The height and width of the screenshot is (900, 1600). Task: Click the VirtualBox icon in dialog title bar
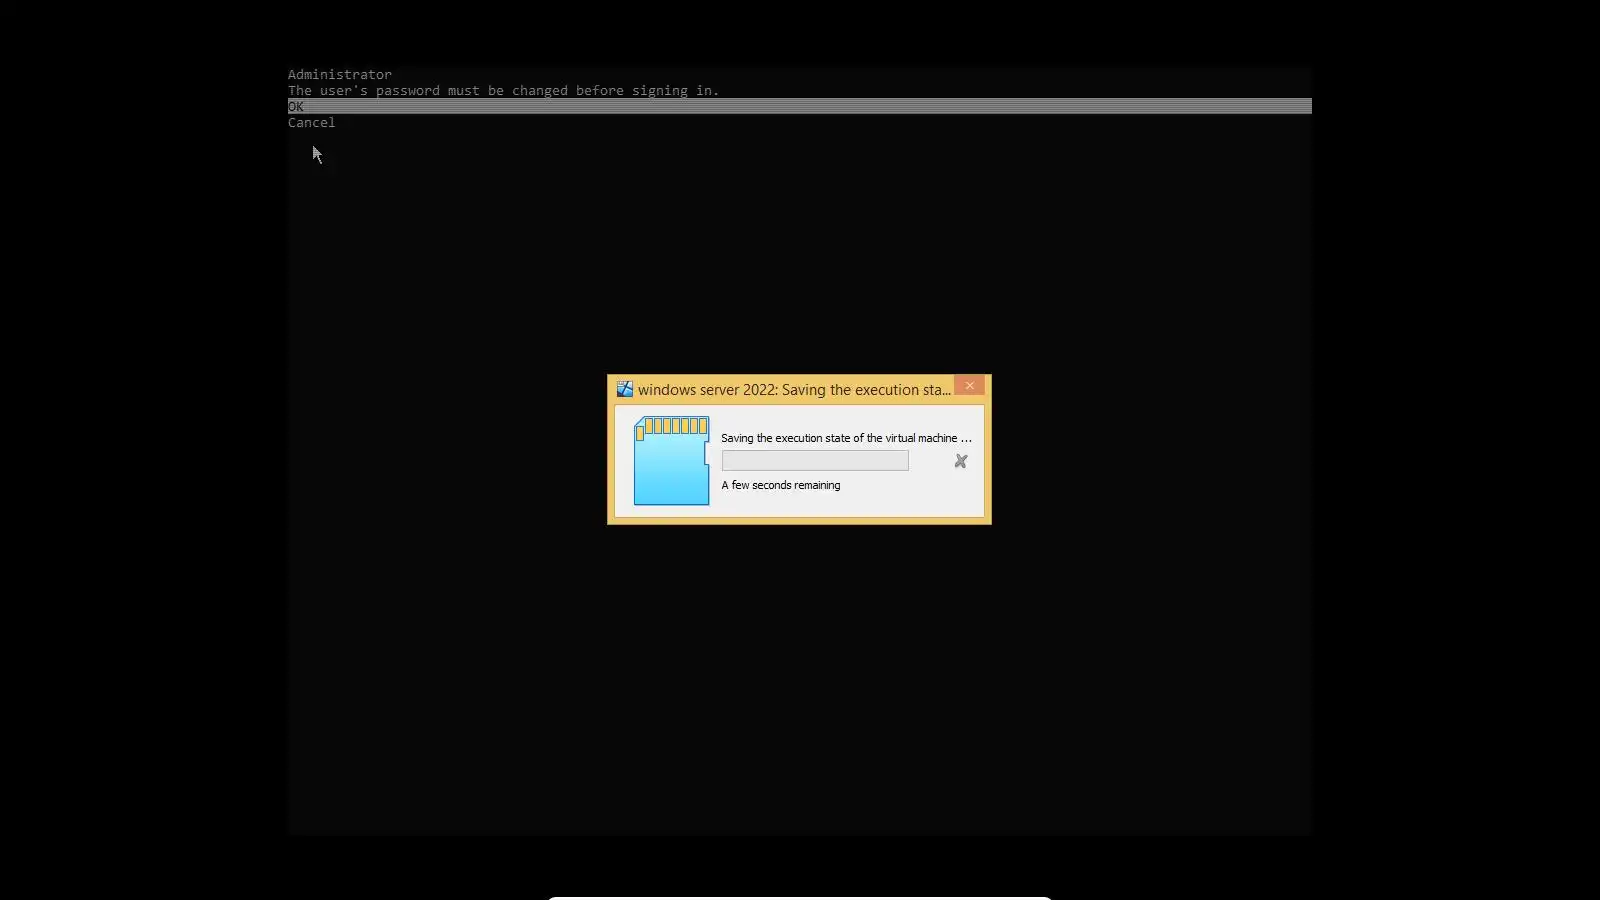[x=625, y=389]
